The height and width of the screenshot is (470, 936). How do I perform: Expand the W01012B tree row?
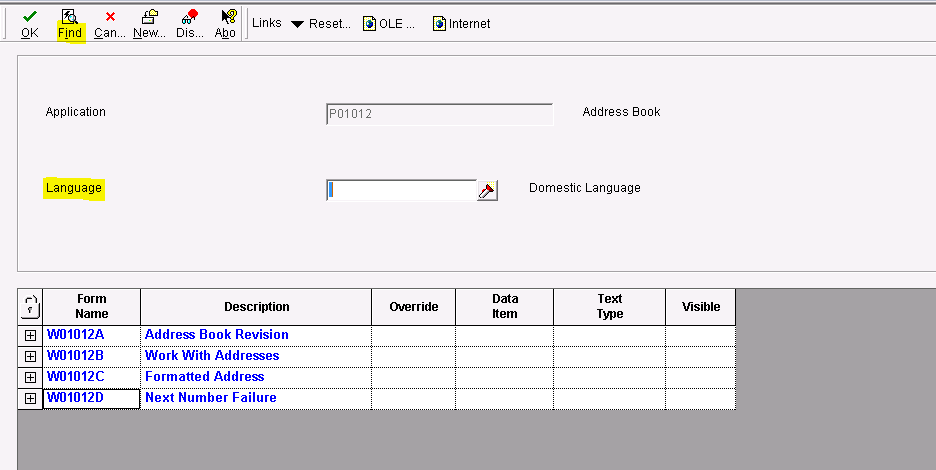30,356
